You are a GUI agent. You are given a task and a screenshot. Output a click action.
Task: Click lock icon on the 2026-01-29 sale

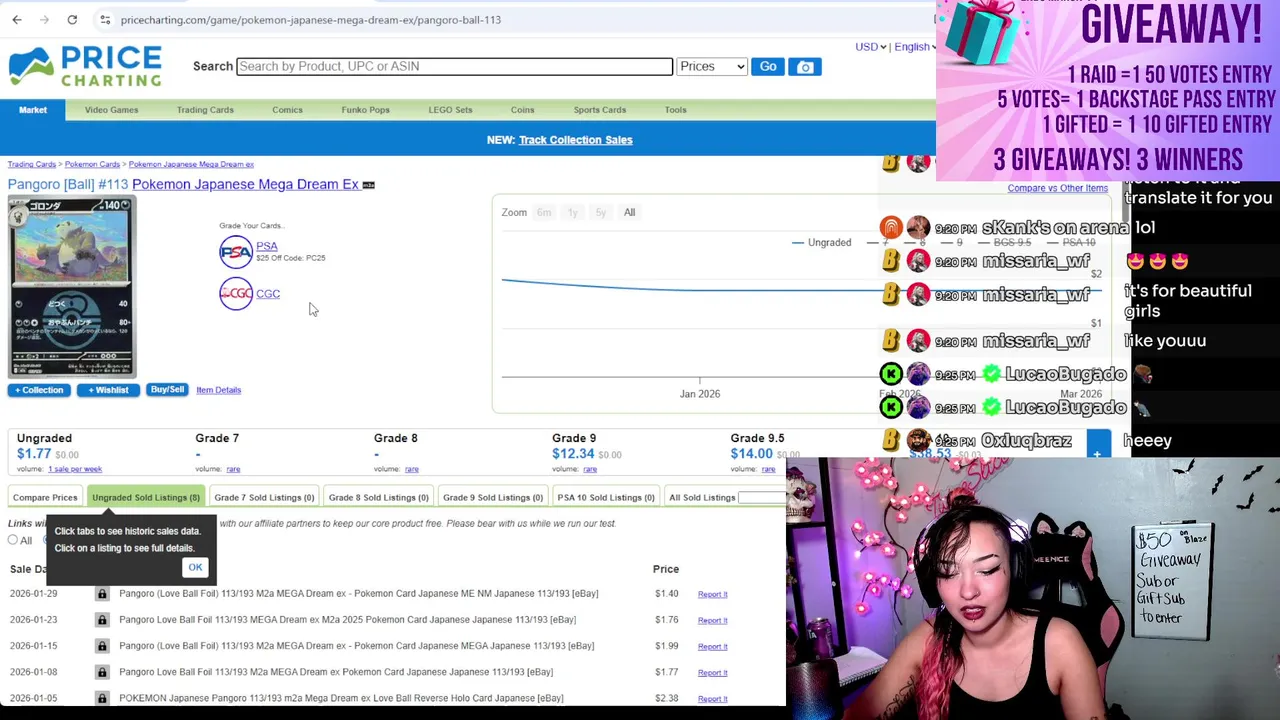point(102,594)
